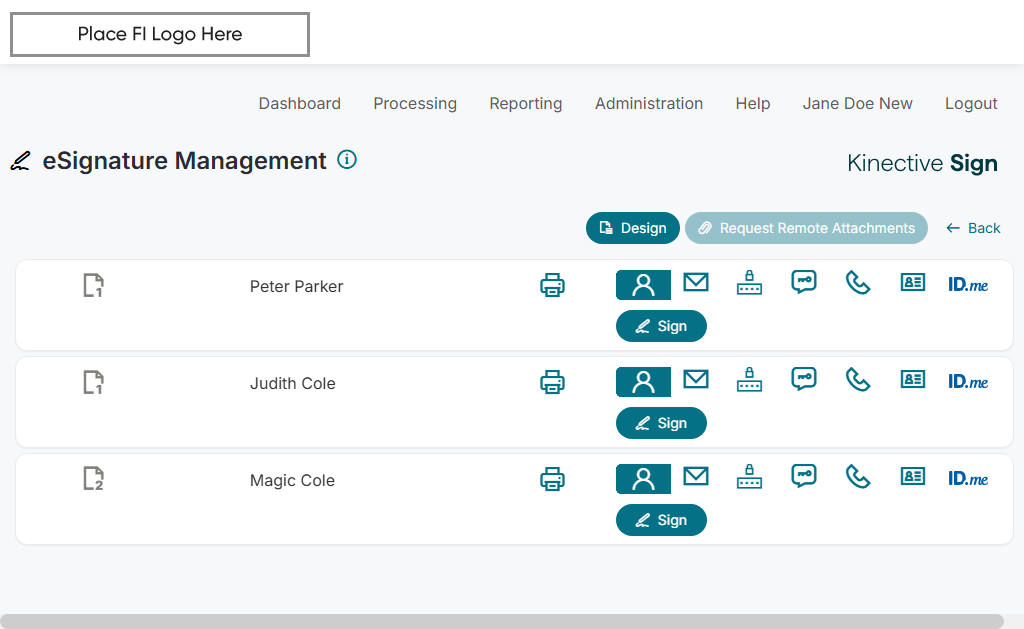Open the Processing menu
Screen dimensions: 1024x629
click(x=415, y=103)
